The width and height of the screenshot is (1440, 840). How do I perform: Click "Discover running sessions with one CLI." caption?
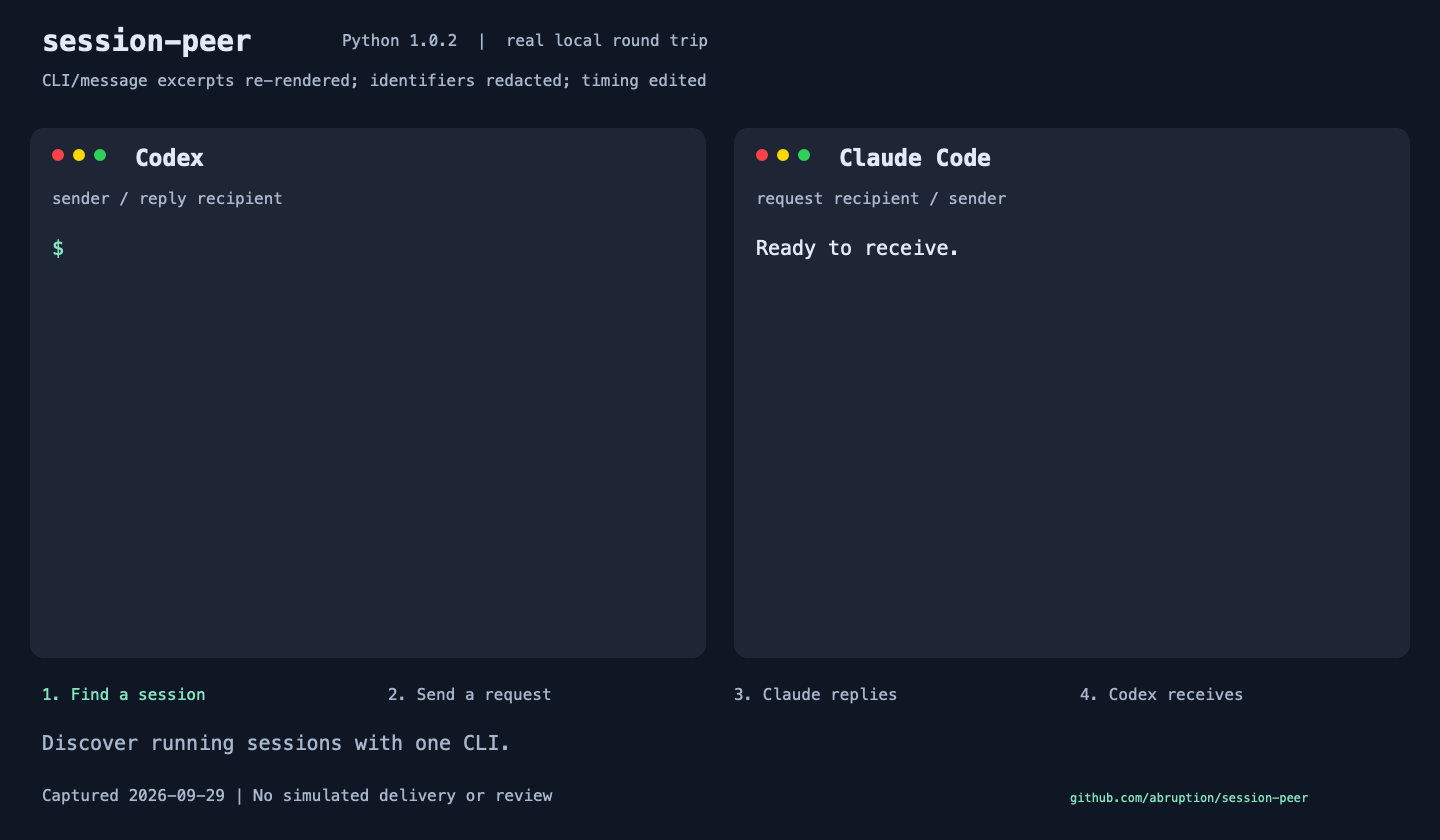[276, 743]
